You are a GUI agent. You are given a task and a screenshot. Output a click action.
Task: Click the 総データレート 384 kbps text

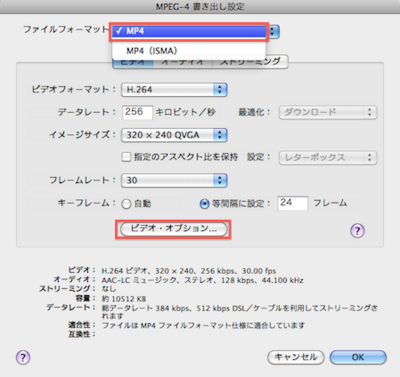pyautogui.click(x=239, y=312)
